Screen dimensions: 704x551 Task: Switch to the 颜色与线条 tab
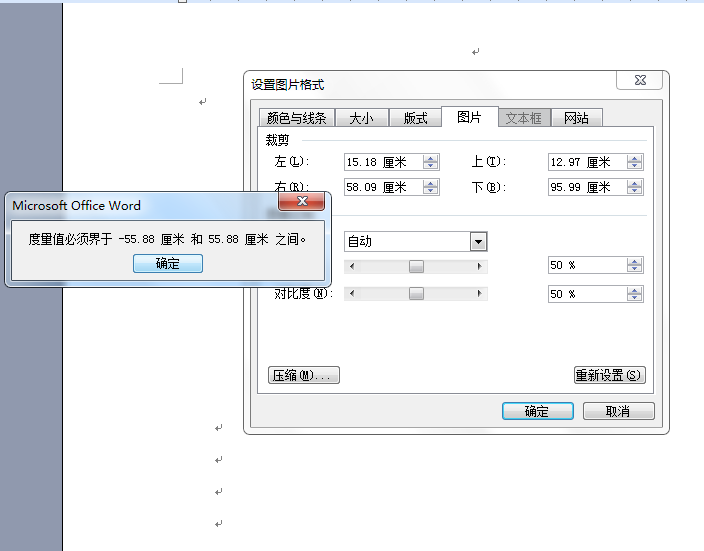click(x=296, y=118)
